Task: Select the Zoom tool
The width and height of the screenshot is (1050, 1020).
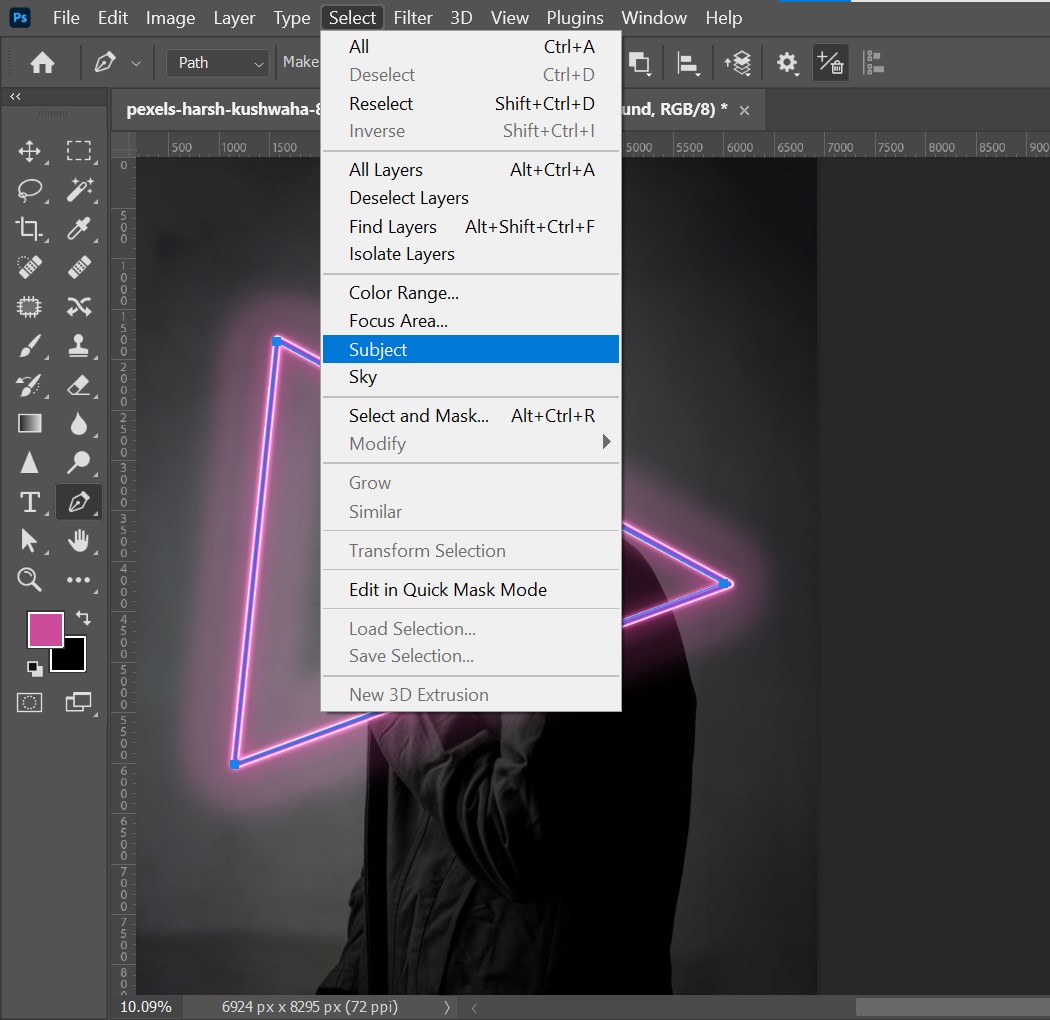Action: coord(29,579)
